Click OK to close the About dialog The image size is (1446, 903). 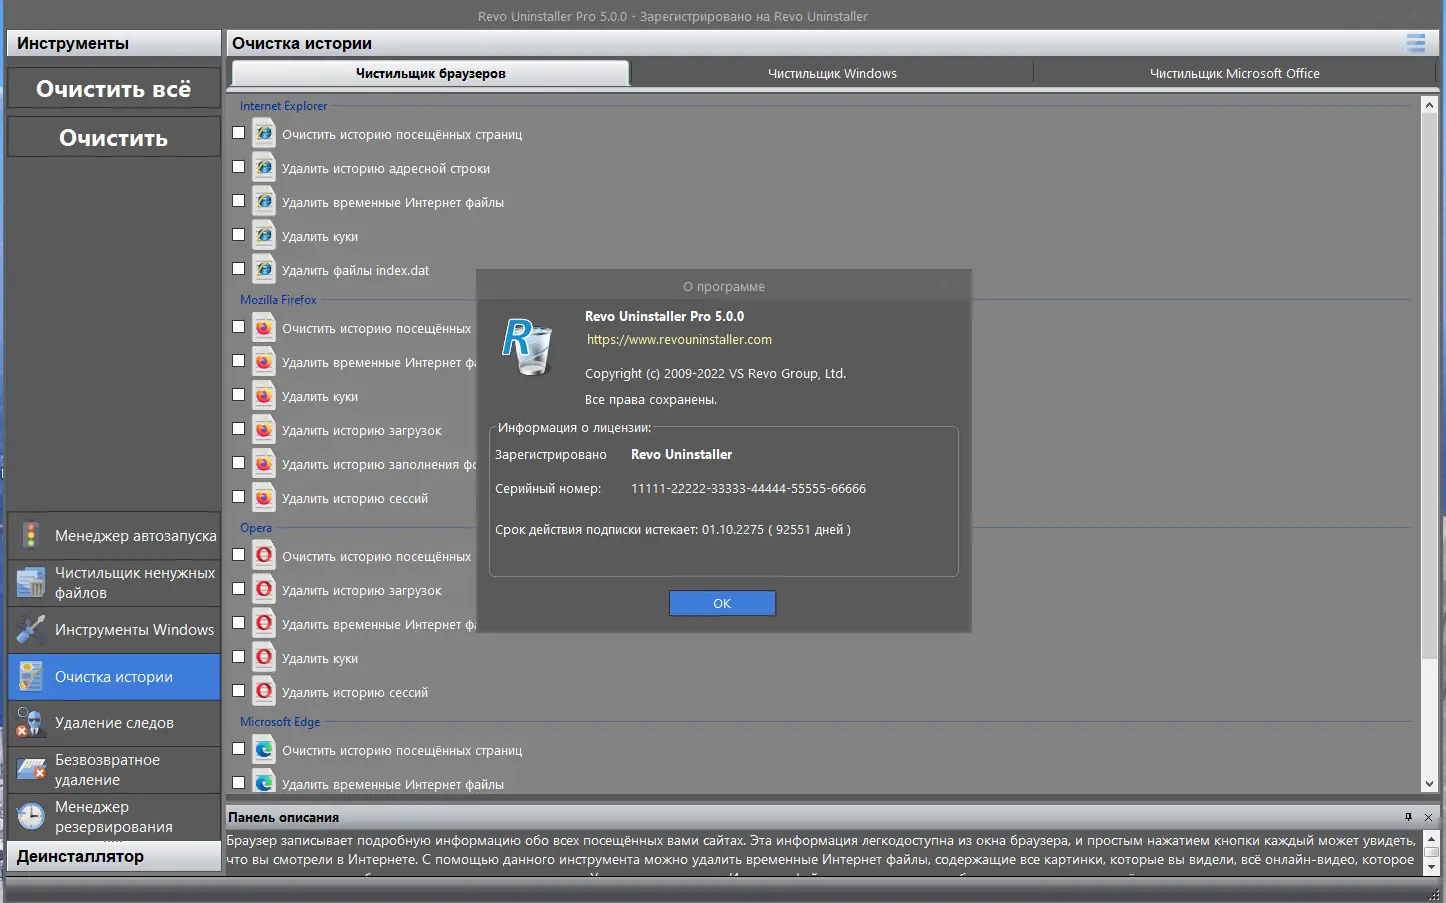point(722,602)
